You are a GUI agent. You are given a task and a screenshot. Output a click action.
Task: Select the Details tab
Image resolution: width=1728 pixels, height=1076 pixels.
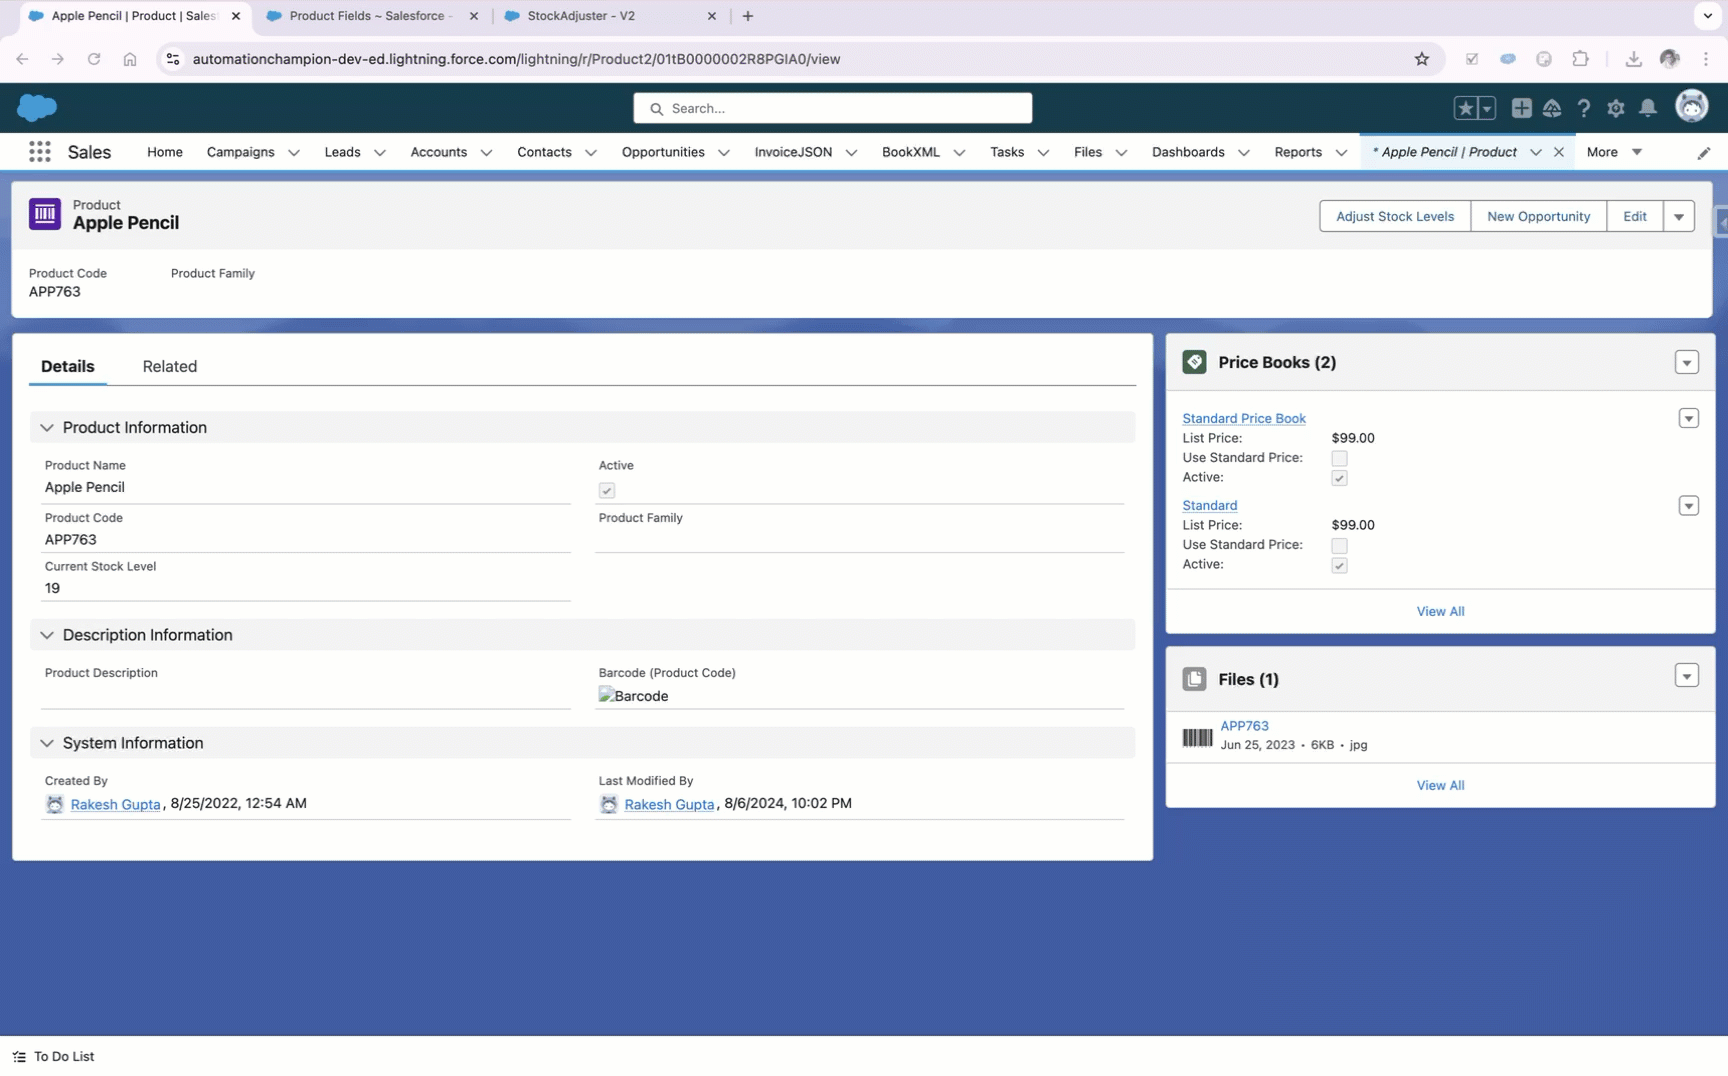point(68,366)
